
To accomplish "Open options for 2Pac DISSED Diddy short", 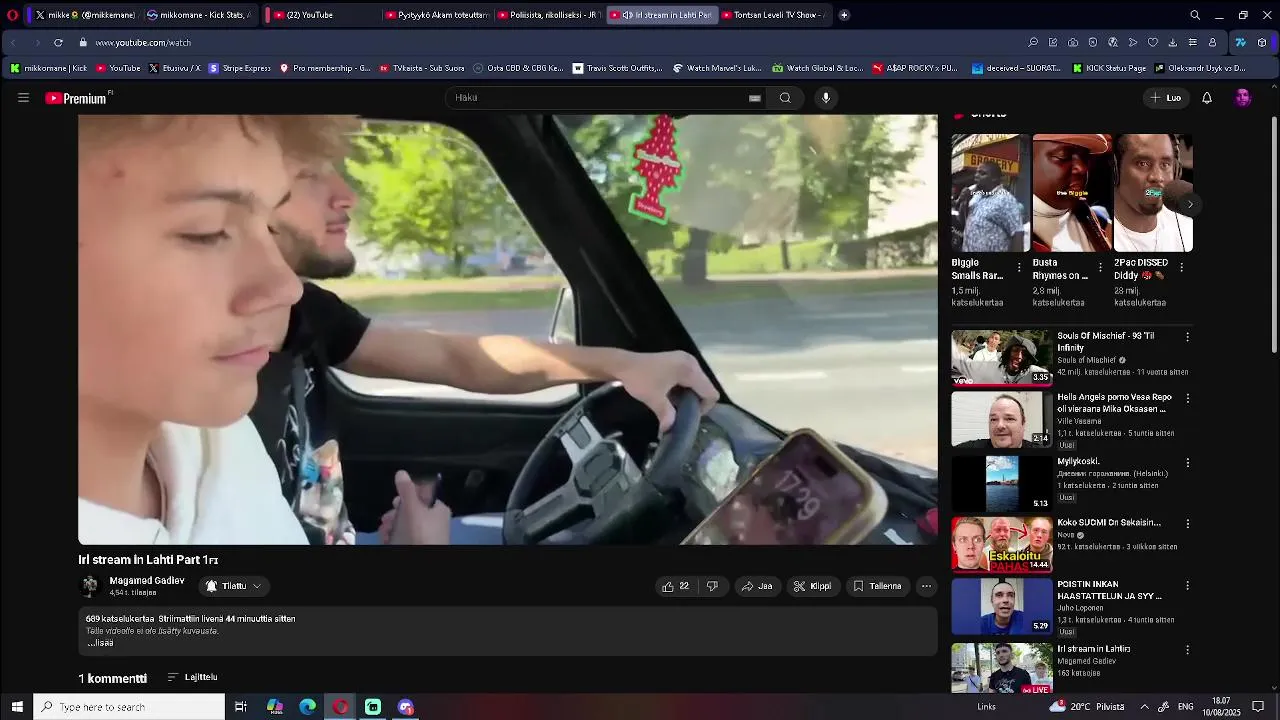I will pyautogui.click(x=1181, y=268).
